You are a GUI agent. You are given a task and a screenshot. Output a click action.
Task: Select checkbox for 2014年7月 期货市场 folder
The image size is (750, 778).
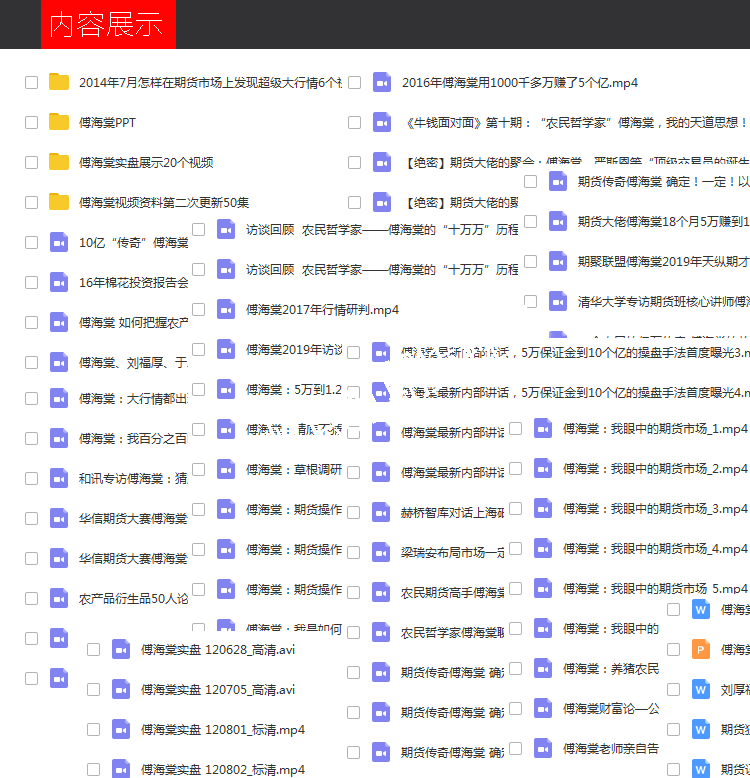pyautogui.click(x=32, y=82)
